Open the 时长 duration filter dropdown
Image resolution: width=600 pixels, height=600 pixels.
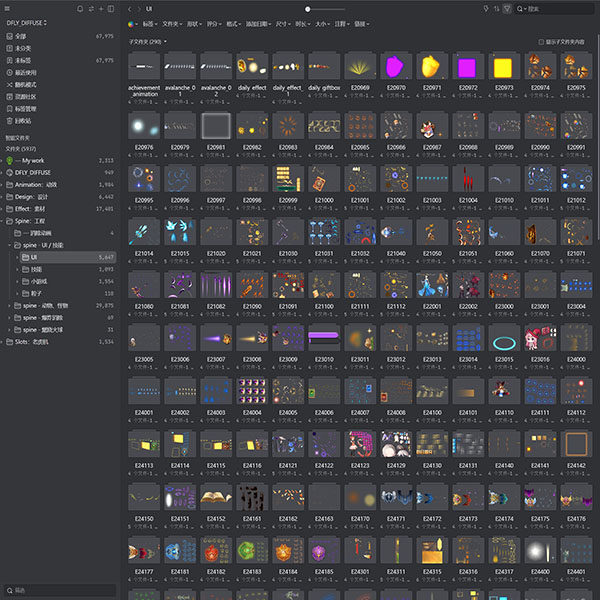[x=303, y=24]
